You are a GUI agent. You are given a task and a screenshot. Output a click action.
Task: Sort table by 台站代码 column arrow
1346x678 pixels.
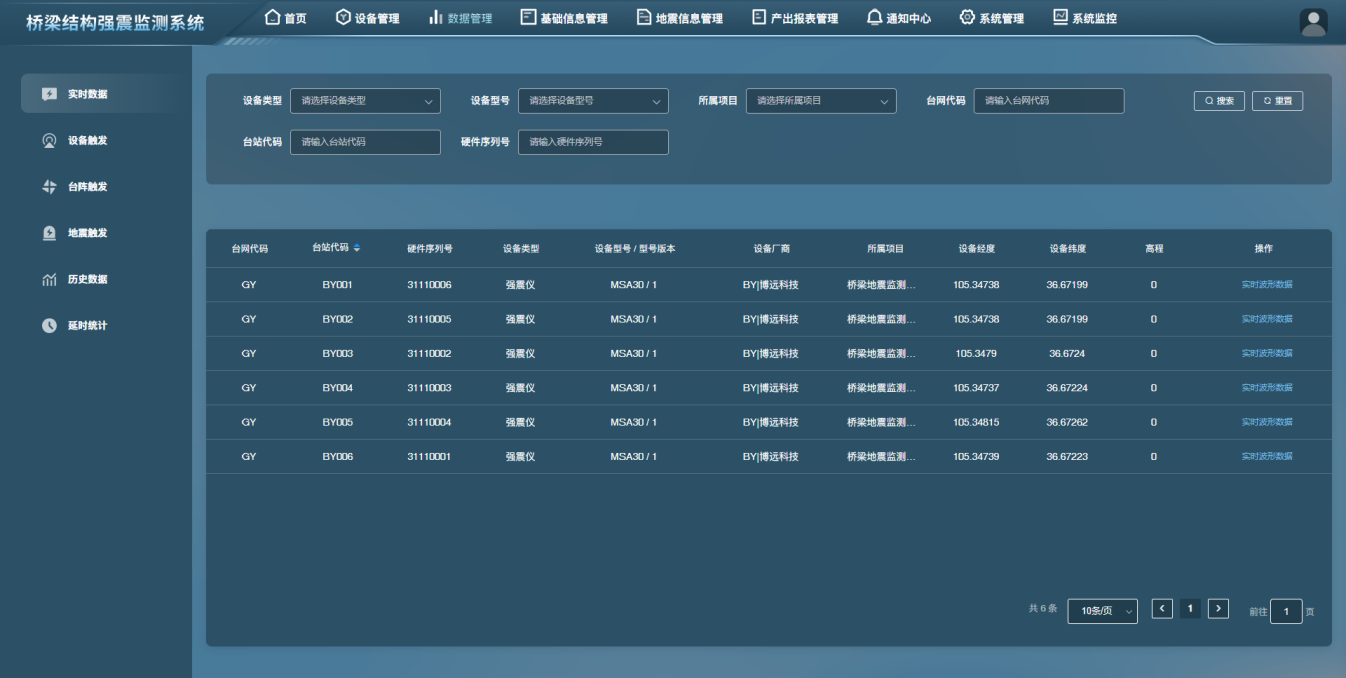pyautogui.click(x=357, y=248)
